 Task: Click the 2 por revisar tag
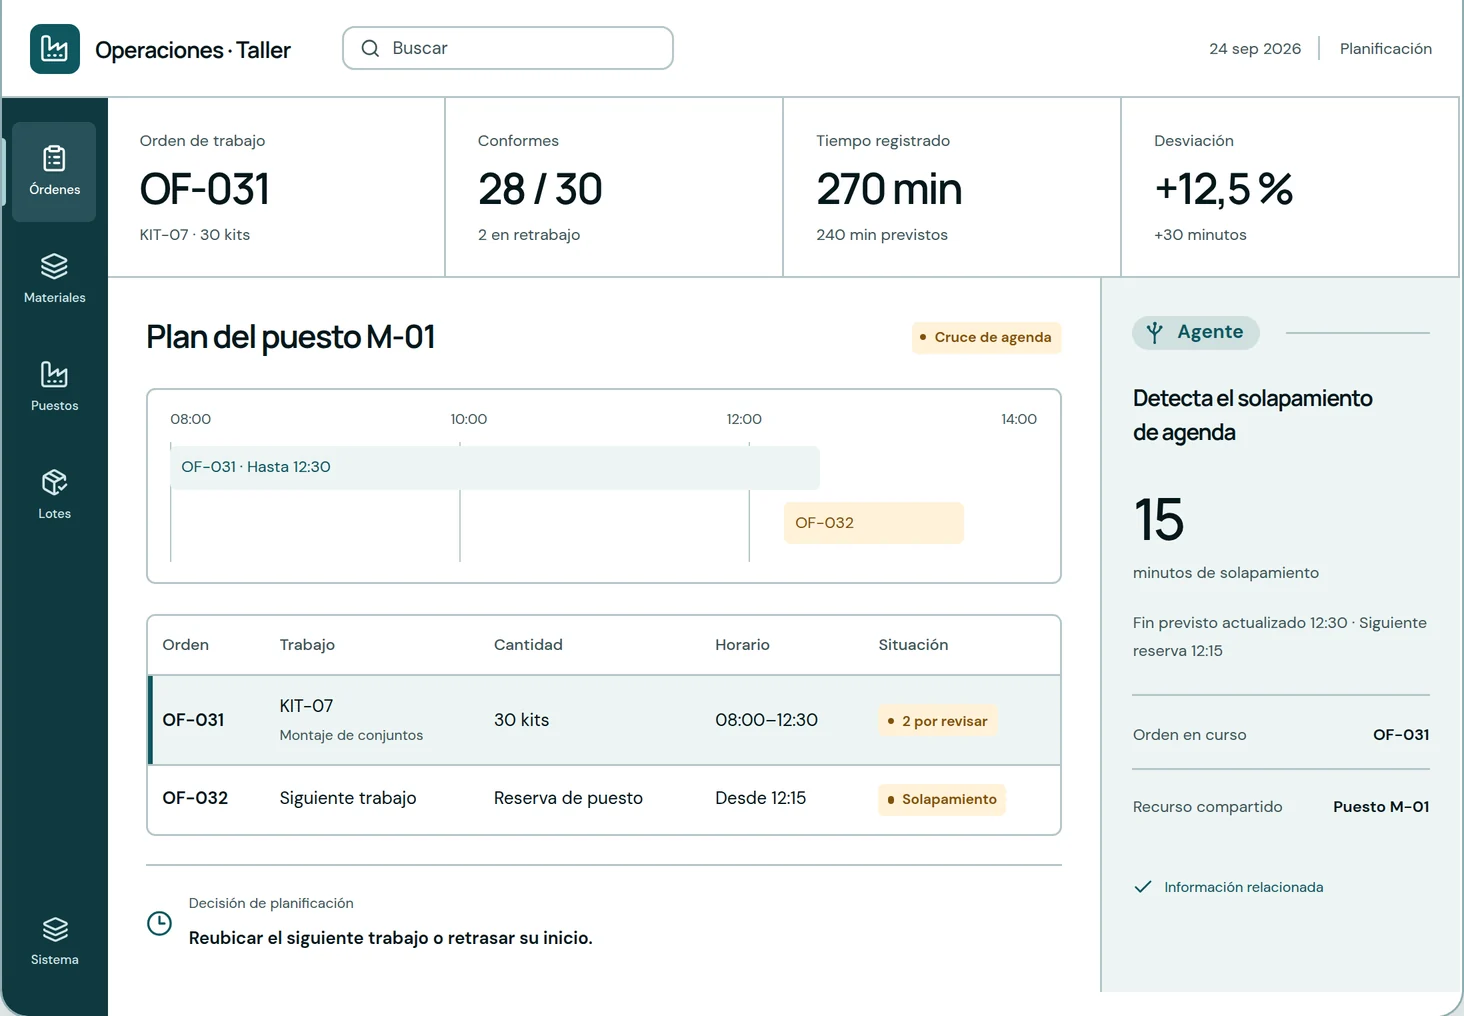[937, 721]
